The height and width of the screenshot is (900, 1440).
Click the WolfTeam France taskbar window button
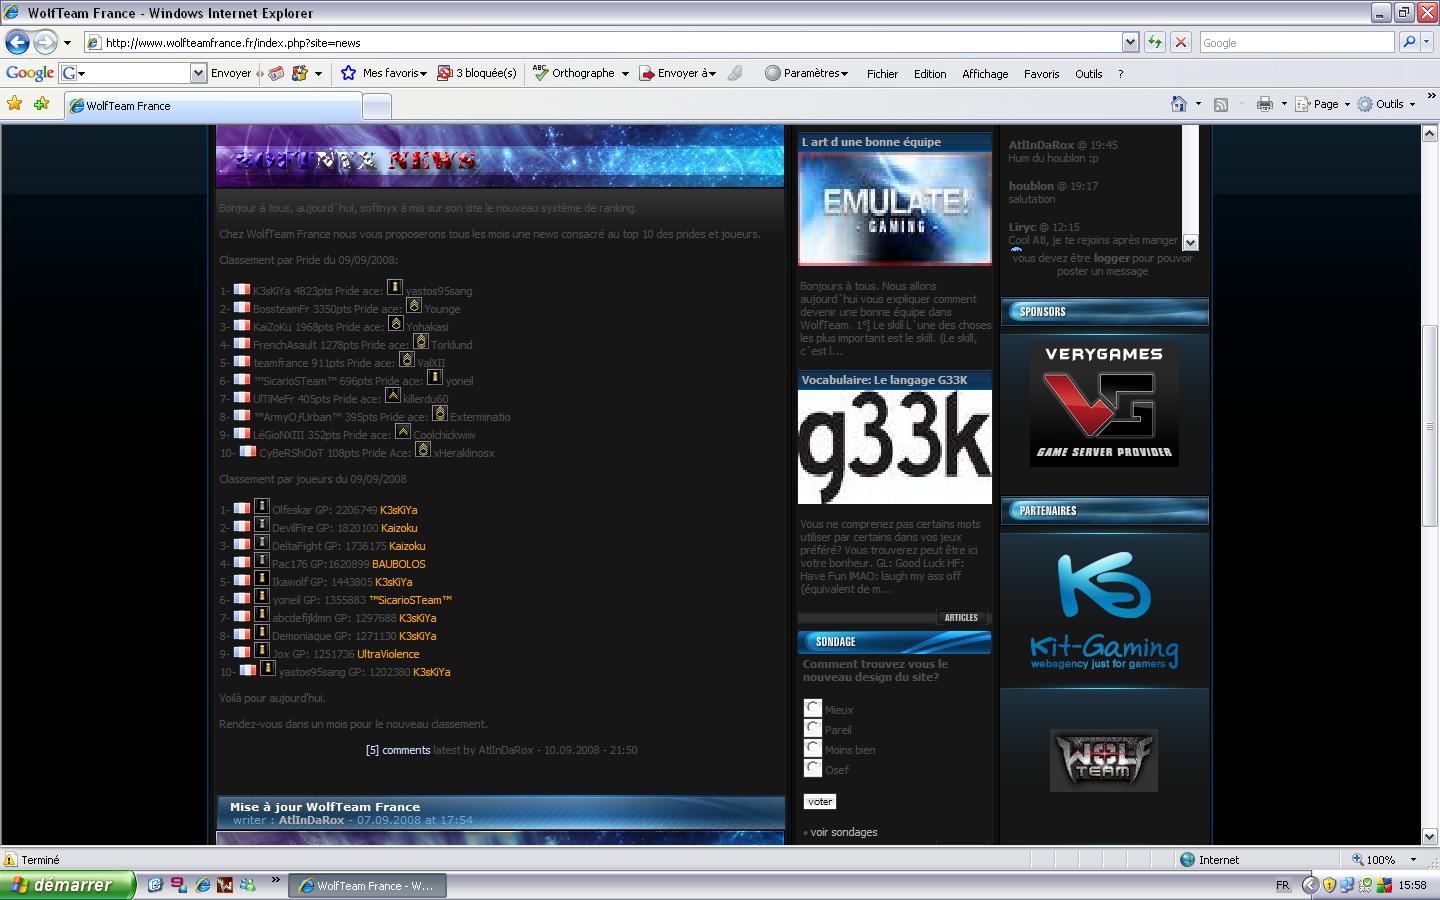(x=368, y=885)
